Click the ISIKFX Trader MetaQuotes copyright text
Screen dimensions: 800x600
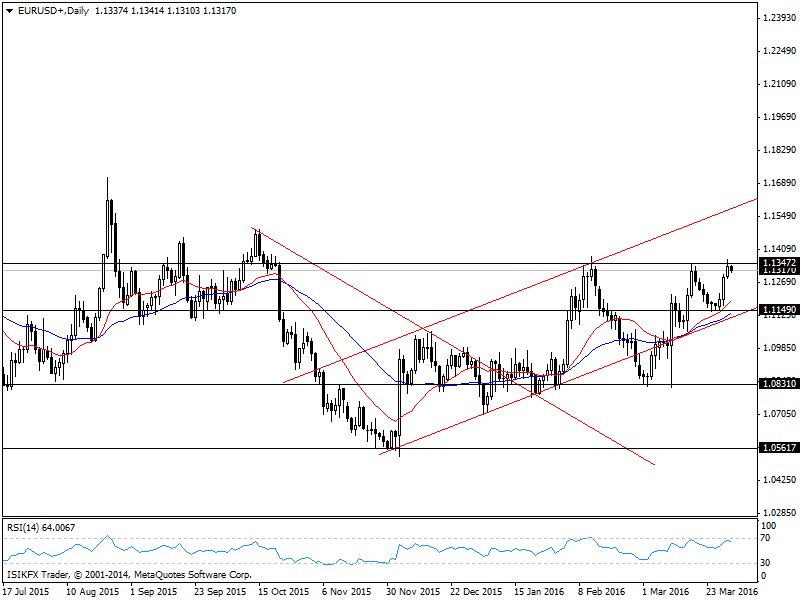tap(129, 575)
